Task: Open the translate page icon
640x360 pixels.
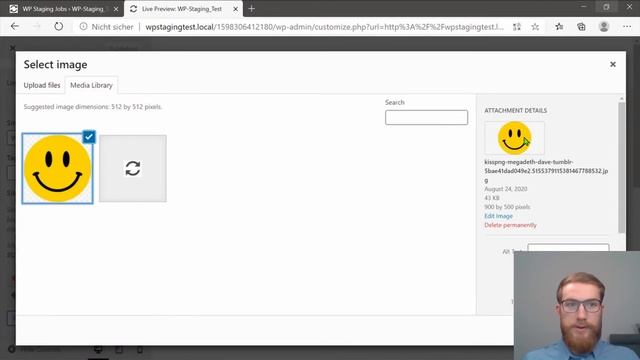Action: click(517, 27)
